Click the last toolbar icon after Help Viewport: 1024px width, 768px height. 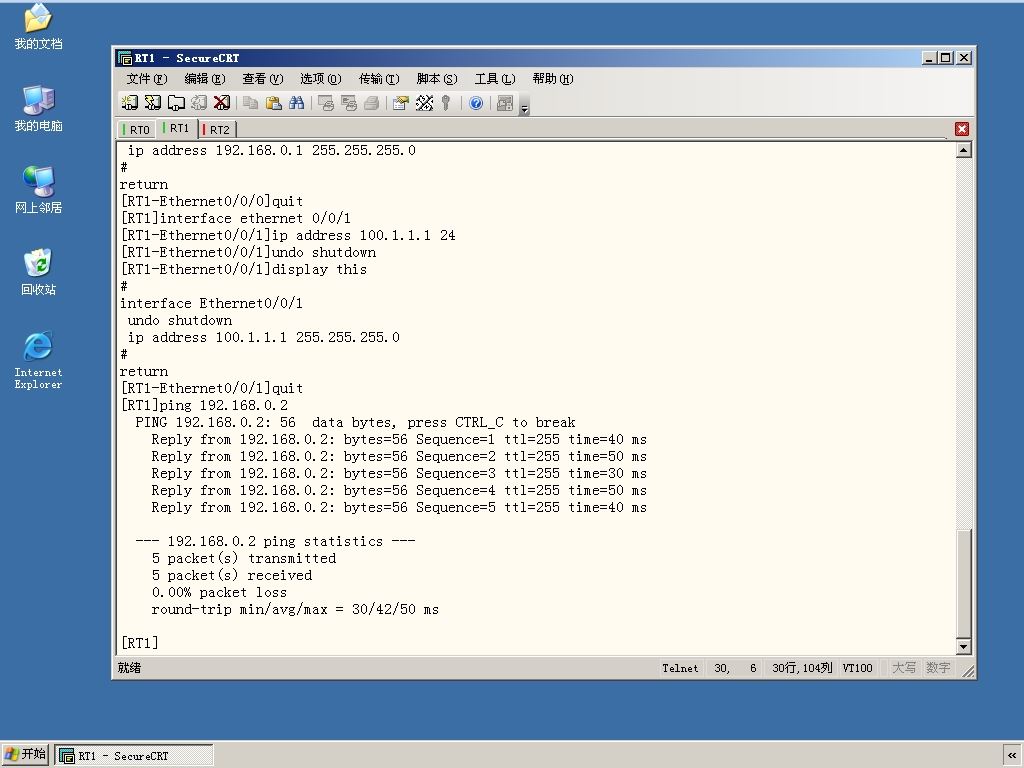pos(505,103)
